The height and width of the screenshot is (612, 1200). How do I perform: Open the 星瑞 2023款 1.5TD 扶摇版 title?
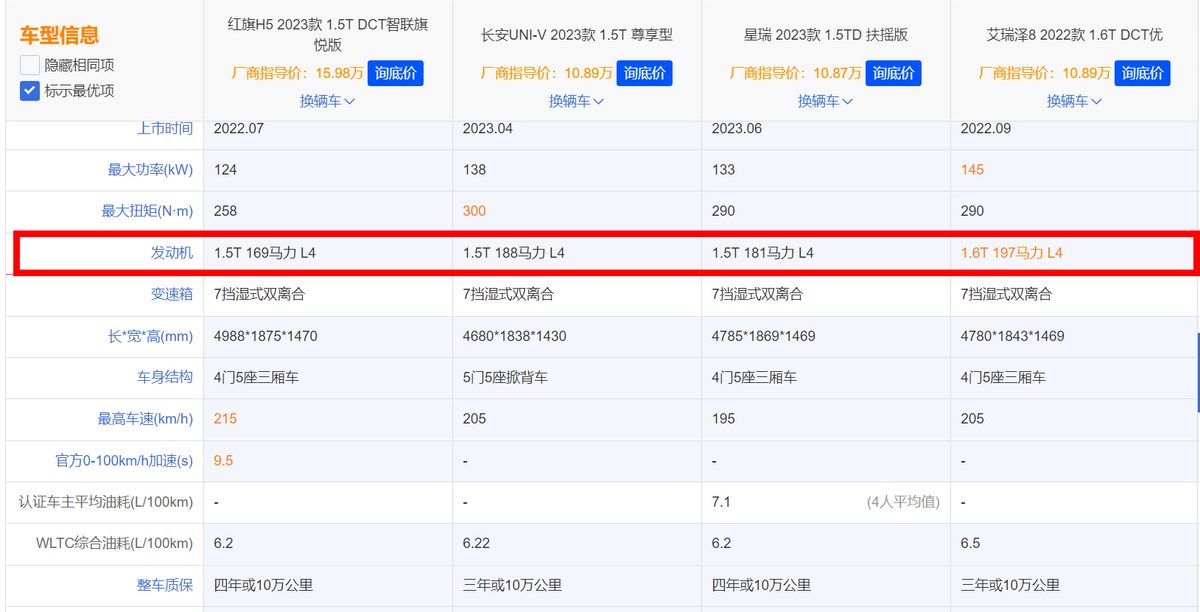pyautogui.click(x=826, y=35)
